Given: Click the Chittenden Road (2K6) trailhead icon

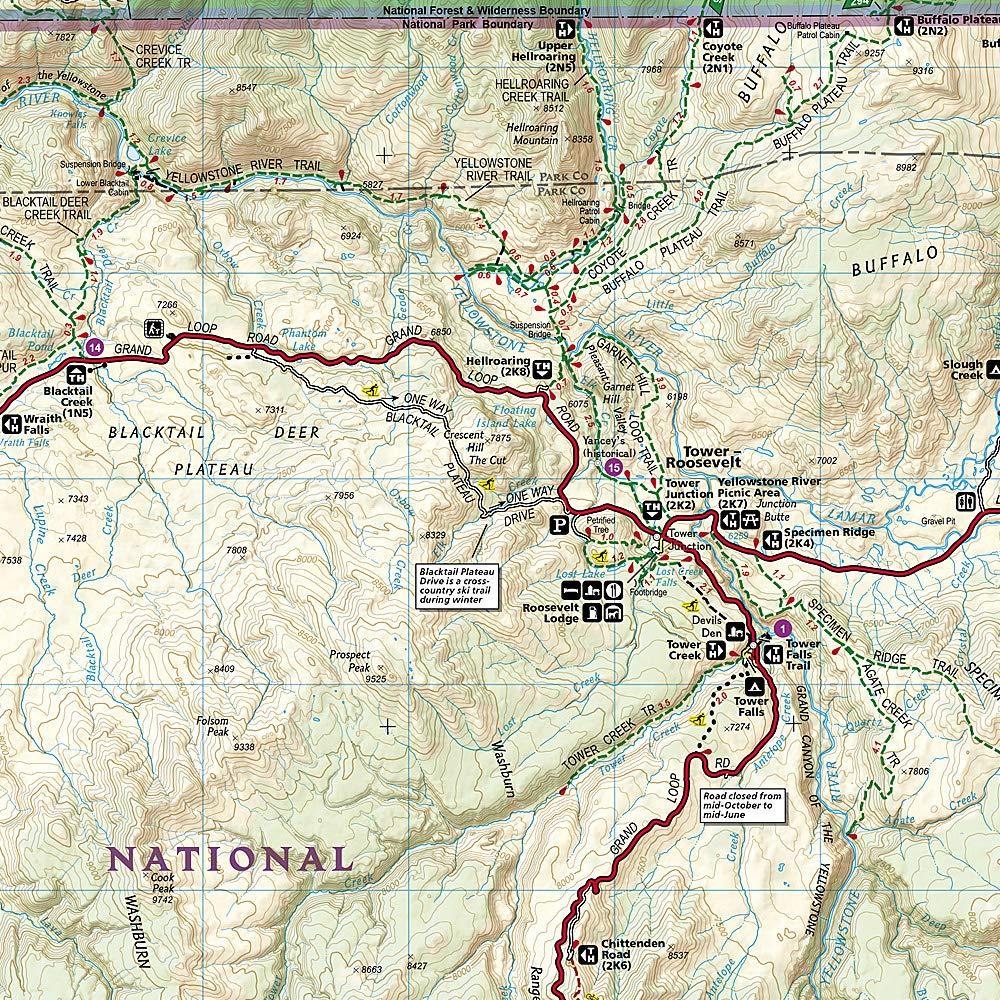Looking at the screenshot, I should click(588, 955).
